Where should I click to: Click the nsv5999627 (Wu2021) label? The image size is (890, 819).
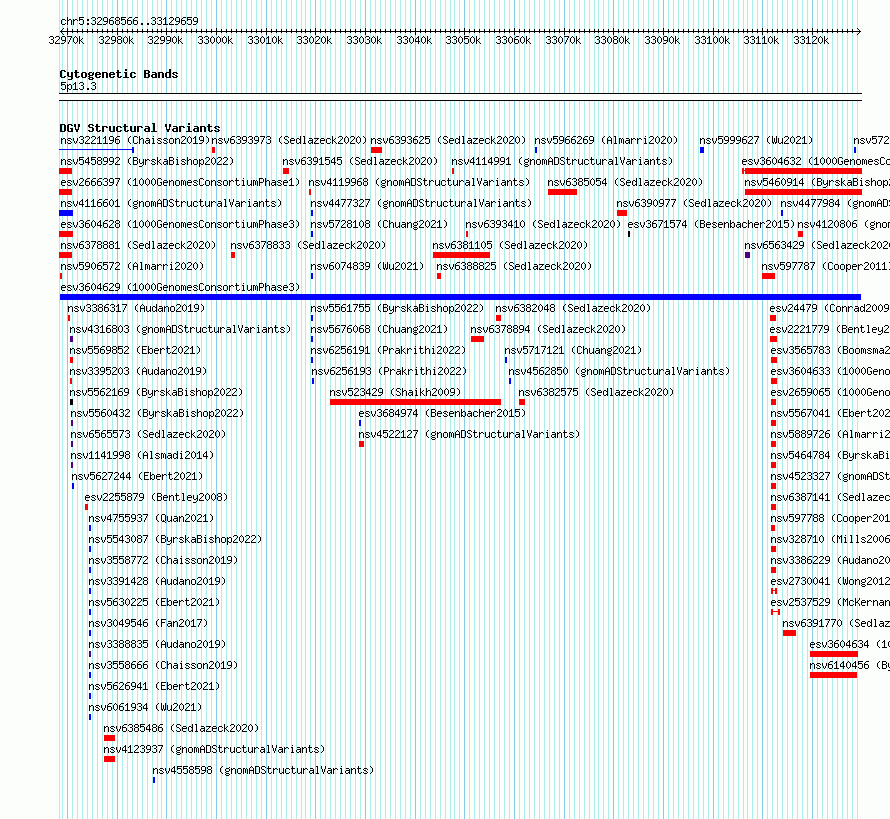tap(756, 140)
